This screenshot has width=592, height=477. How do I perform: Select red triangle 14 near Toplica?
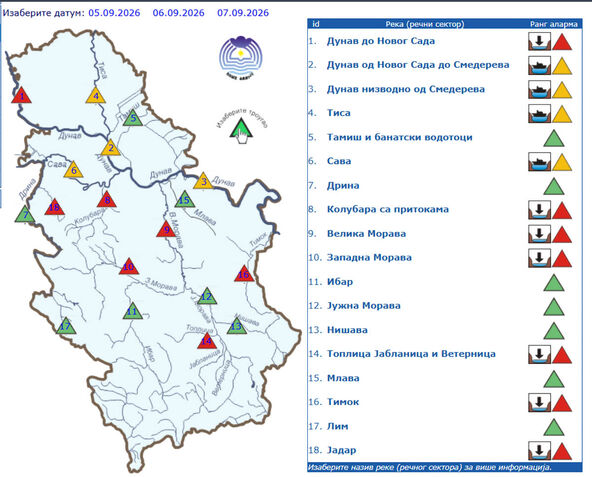click(x=207, y=341)
